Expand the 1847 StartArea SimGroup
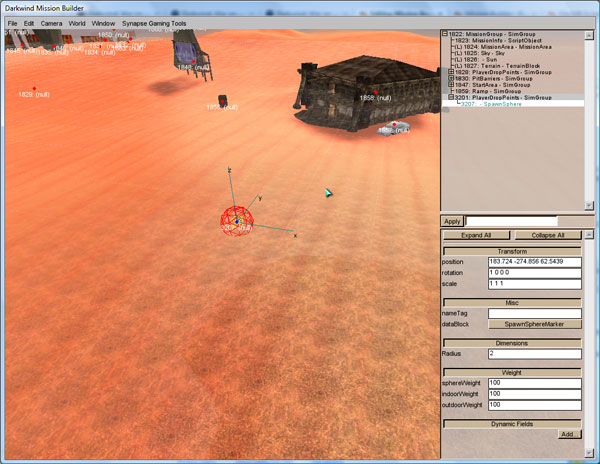The image size is (600, 464). [452, 85]
